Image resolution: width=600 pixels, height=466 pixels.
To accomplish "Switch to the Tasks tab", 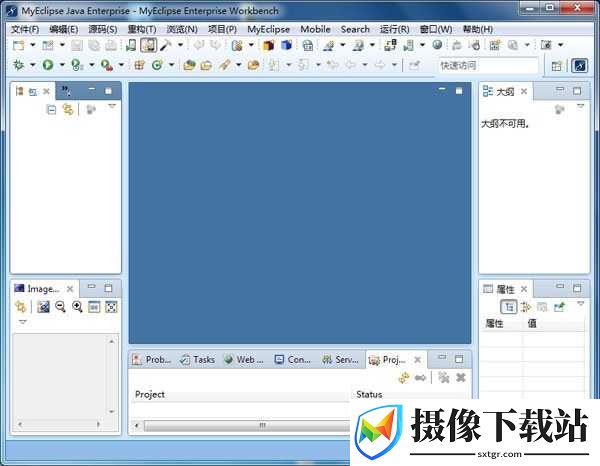I will click(197, 360).
